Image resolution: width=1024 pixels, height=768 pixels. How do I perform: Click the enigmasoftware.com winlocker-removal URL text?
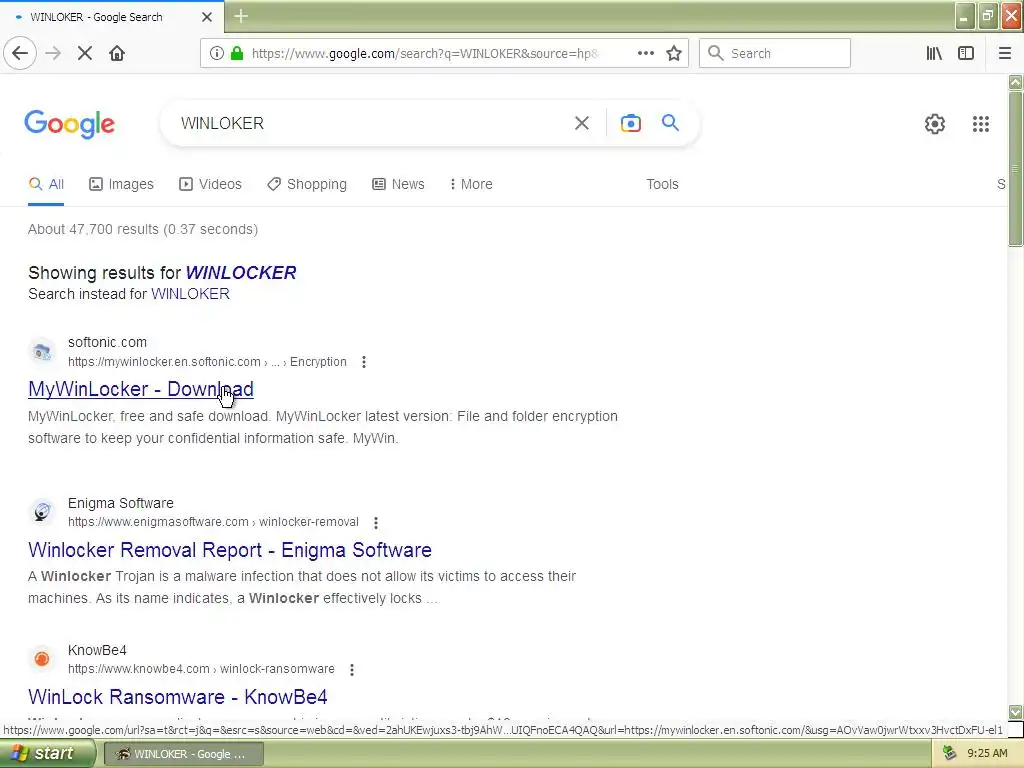pos(213,522)
